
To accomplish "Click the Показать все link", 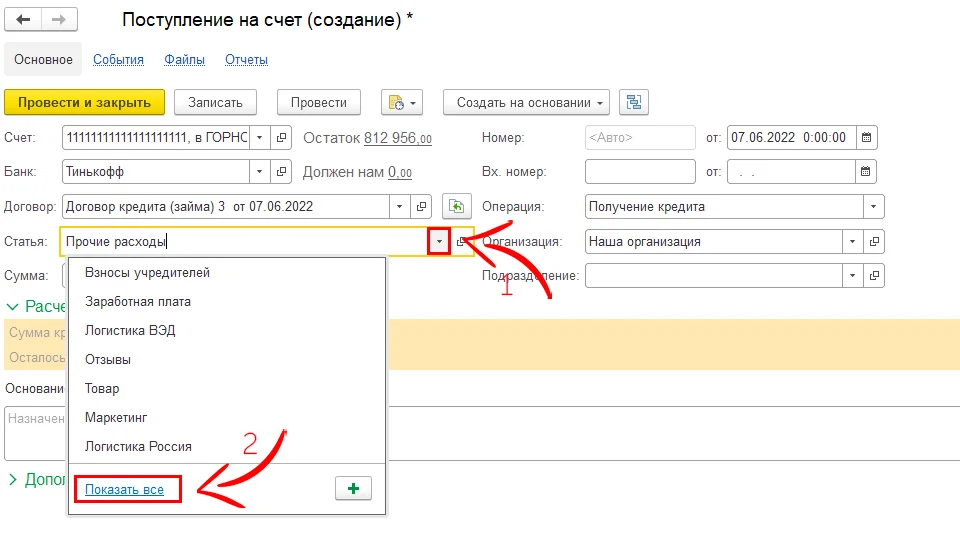I will (124, 489).
